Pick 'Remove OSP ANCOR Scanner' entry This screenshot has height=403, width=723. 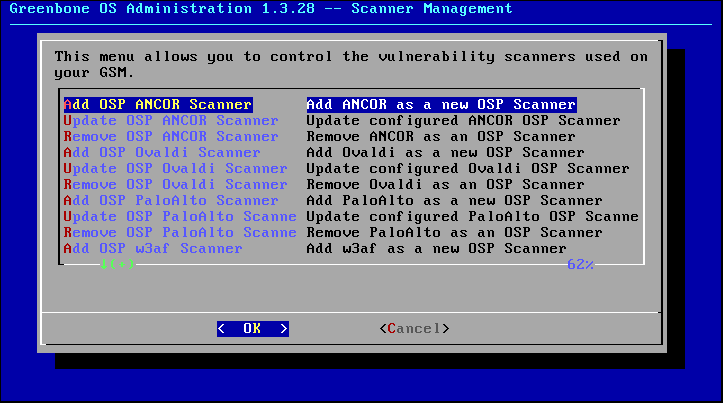point(171,137)
